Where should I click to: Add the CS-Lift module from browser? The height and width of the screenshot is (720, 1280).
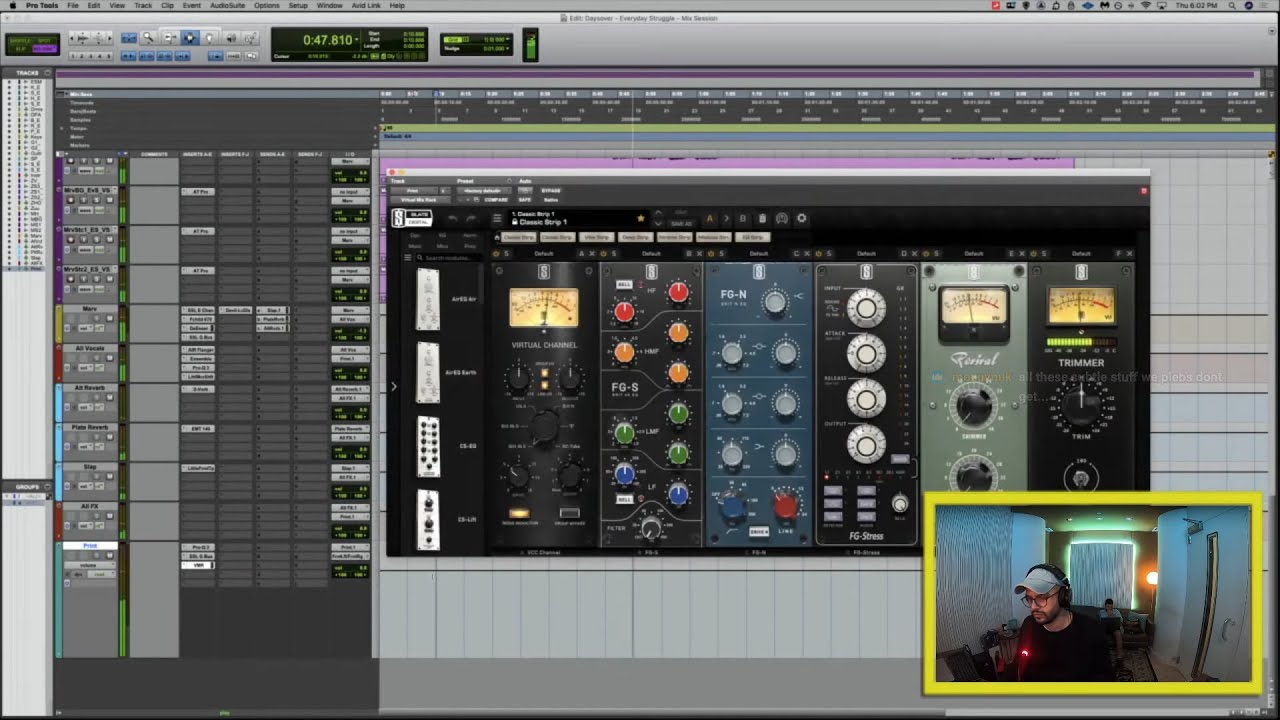pos(428,520)
